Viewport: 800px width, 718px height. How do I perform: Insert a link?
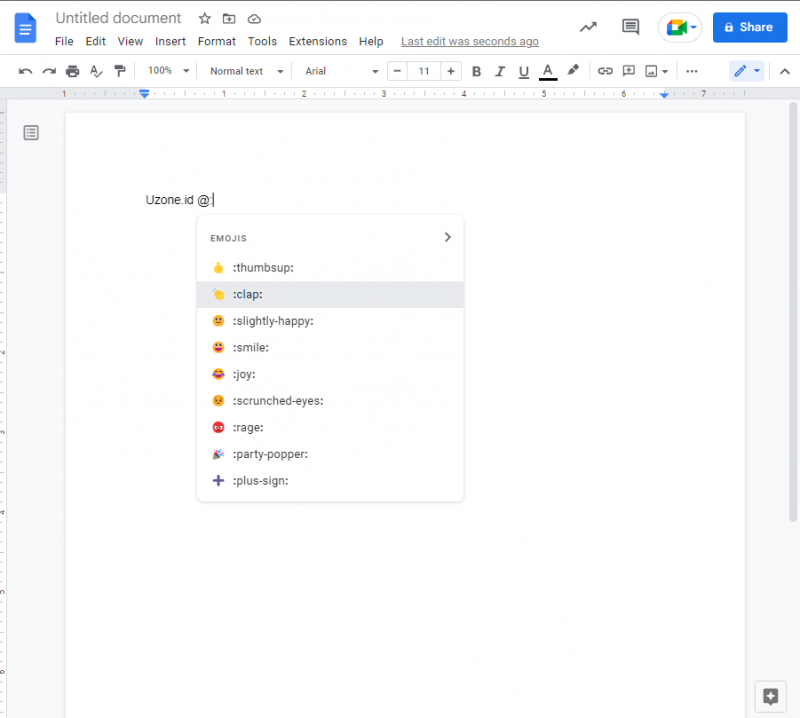(605, 71)
